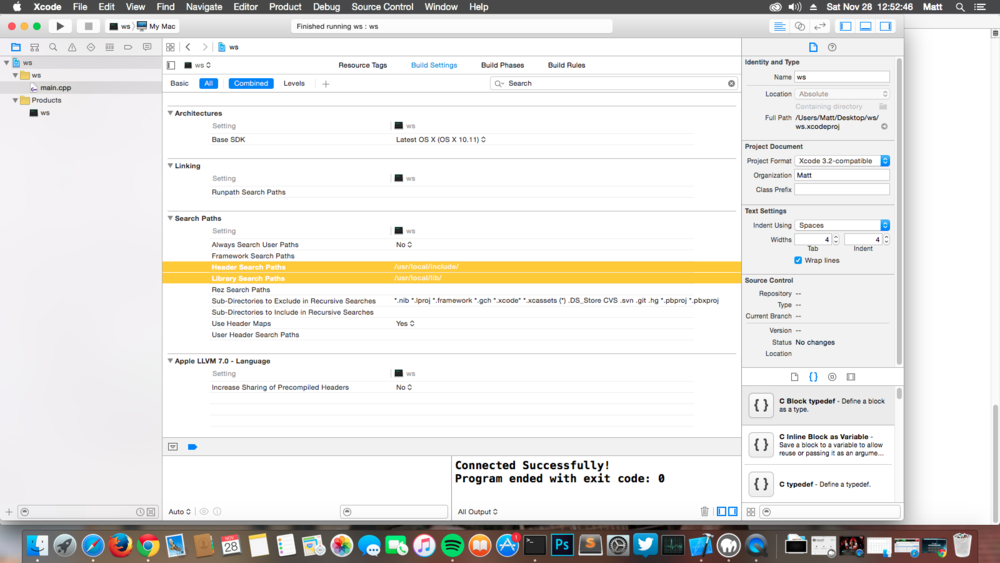The image size is (1000, 563).
Task: Open the Breakpoint navigator icon
Action: pyautogui.click(x=128, y=47)
